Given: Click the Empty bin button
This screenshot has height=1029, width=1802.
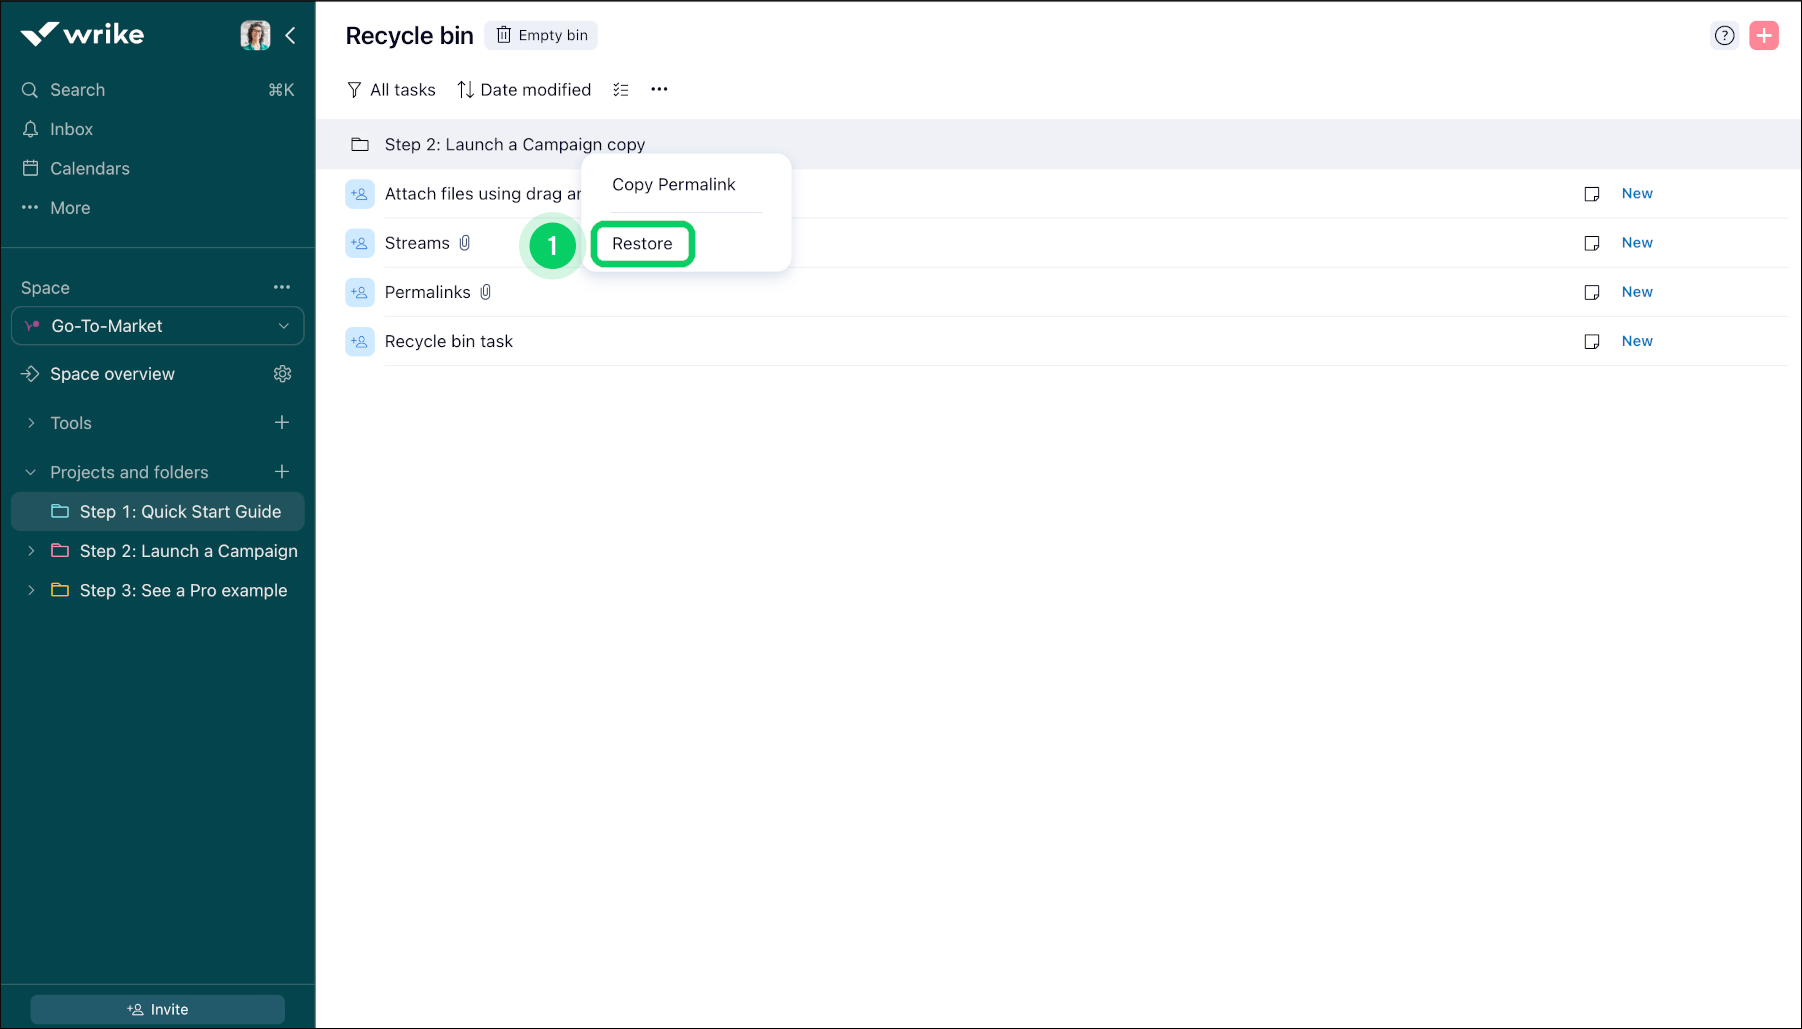Looking at the screenshot, I should click(541, 35).
